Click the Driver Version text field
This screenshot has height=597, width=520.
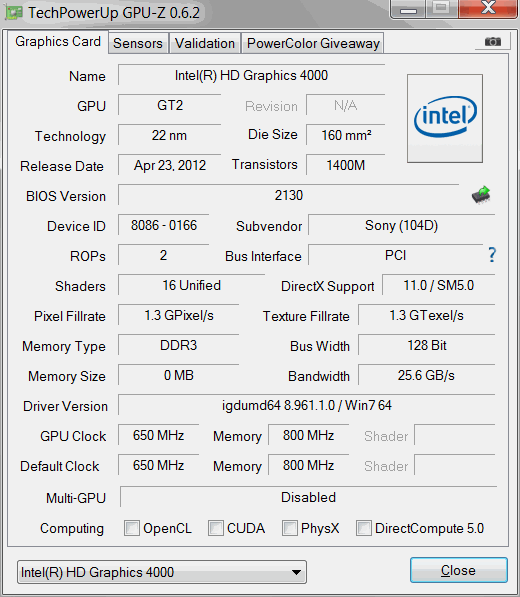pyautogui.click(x=306, y=405)
